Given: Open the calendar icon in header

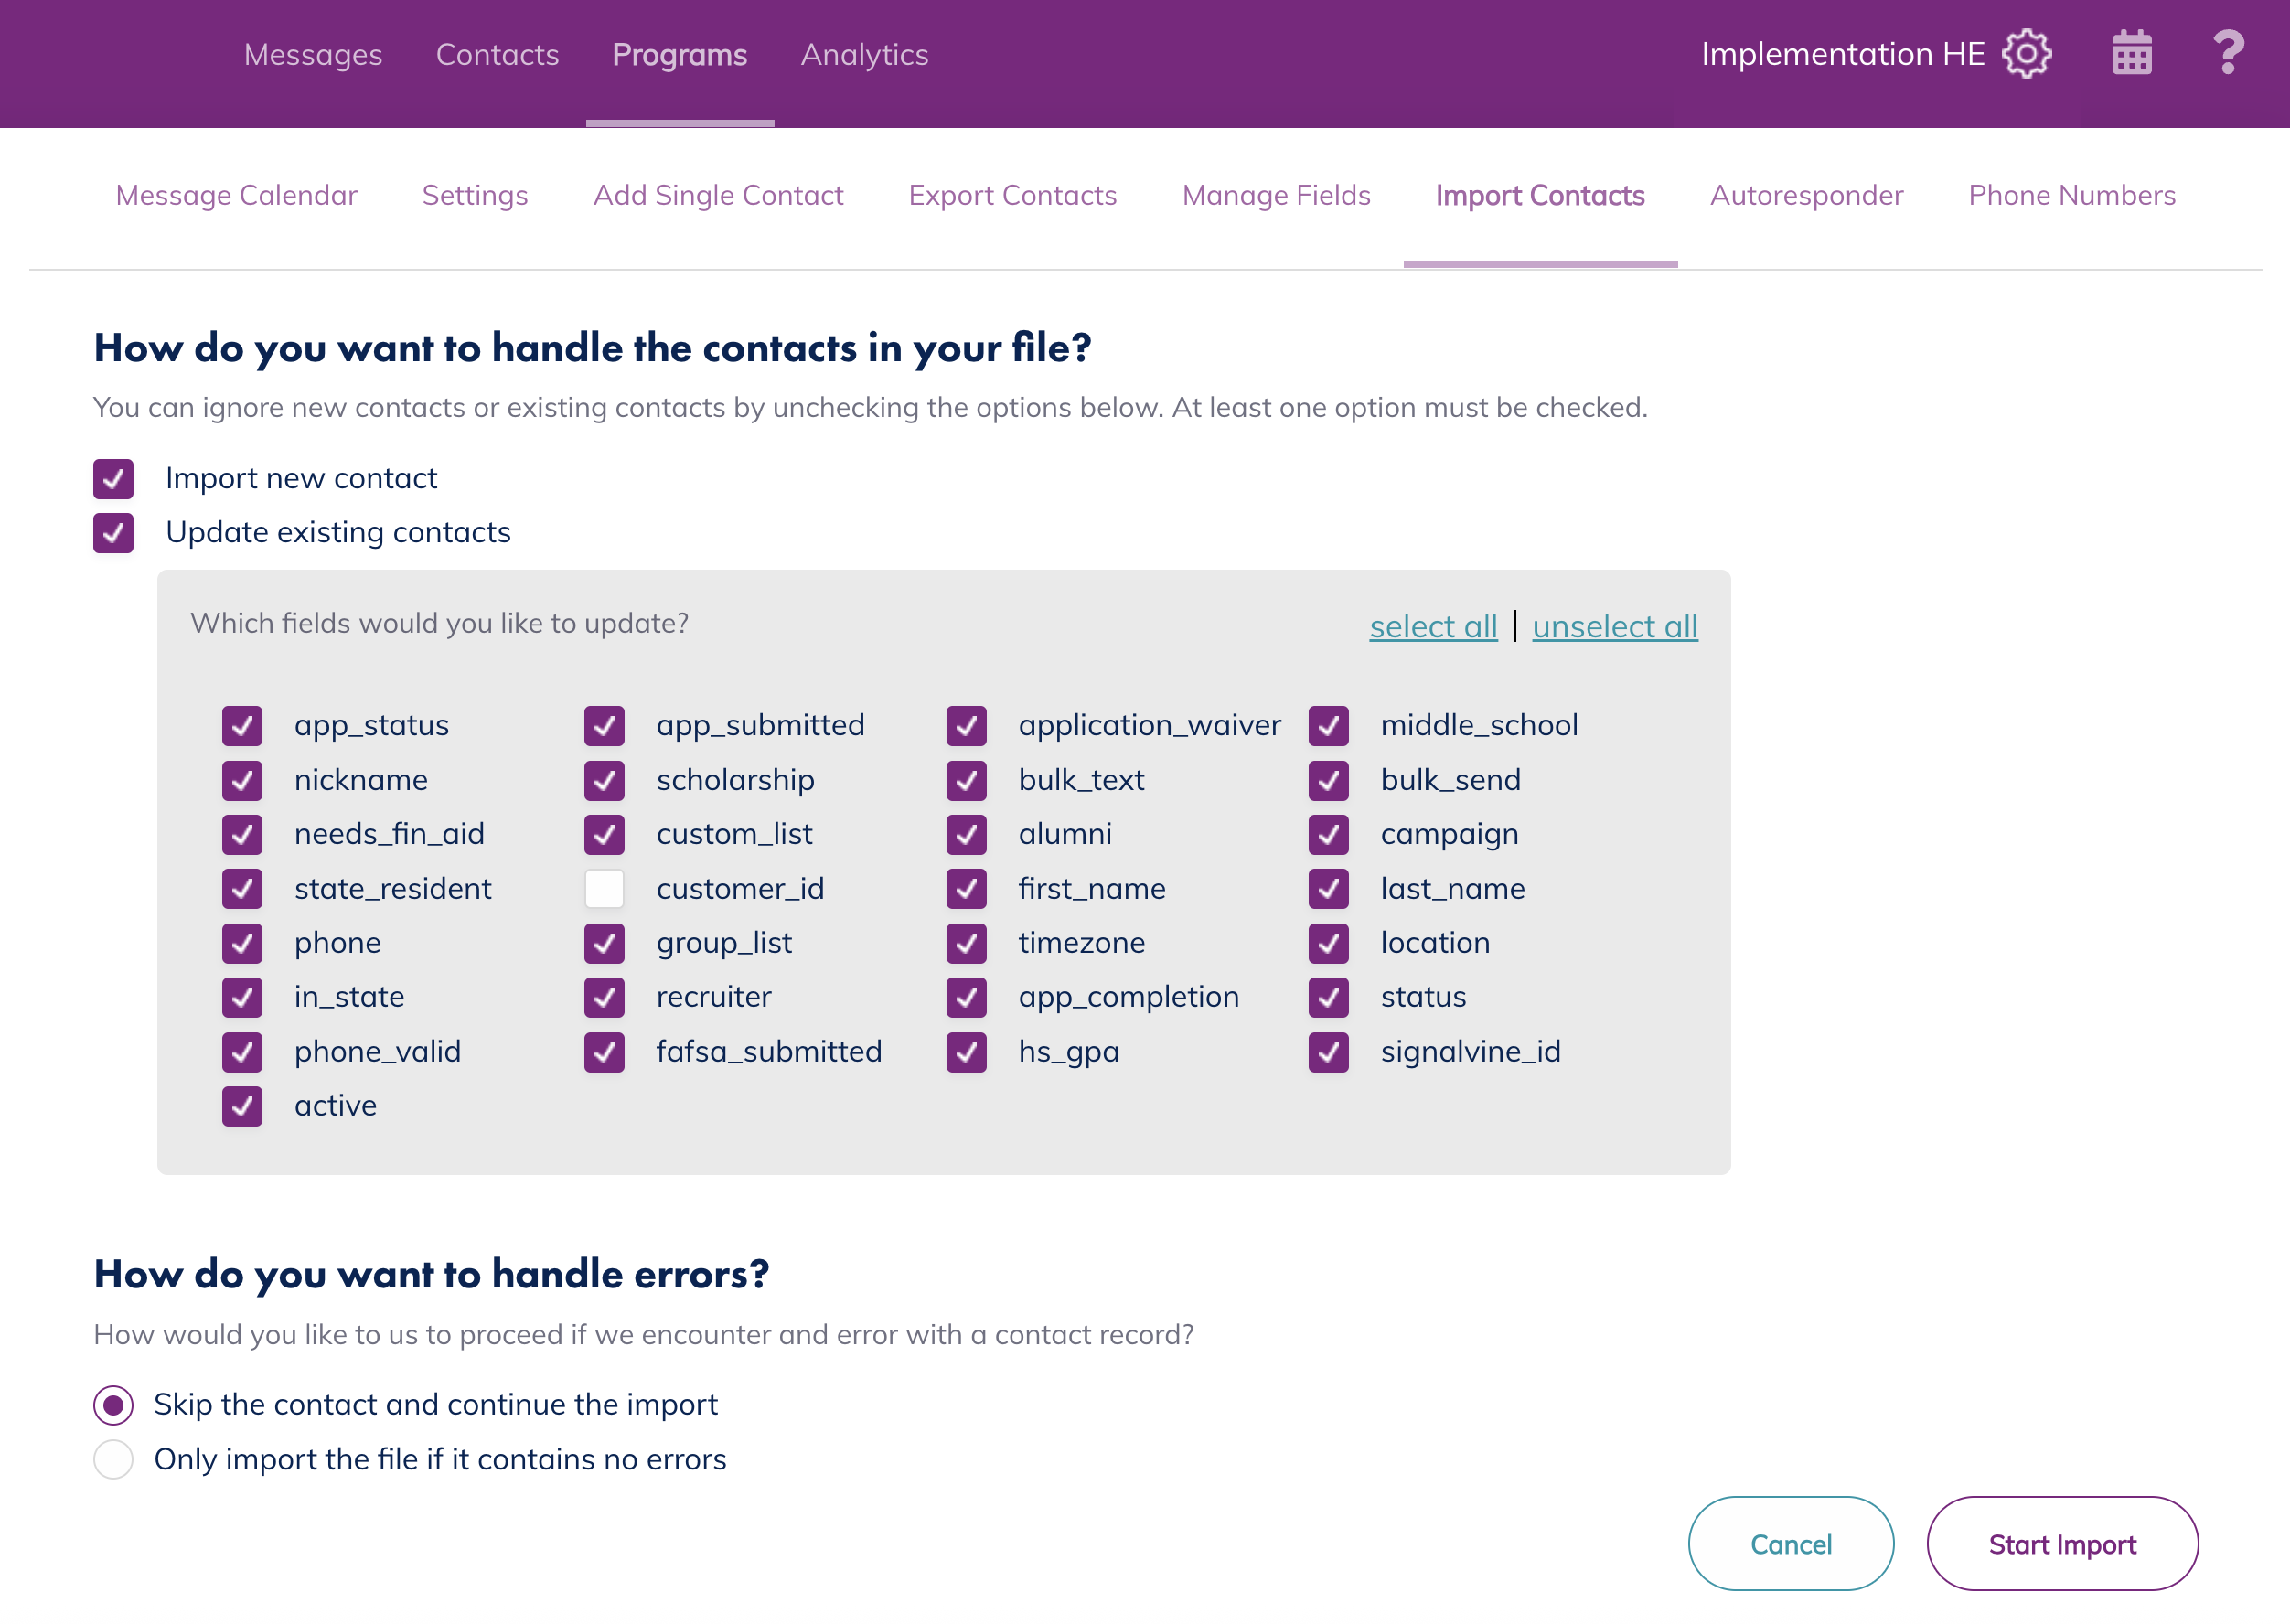Looking at the screenshot, I should click(2131, 54).
